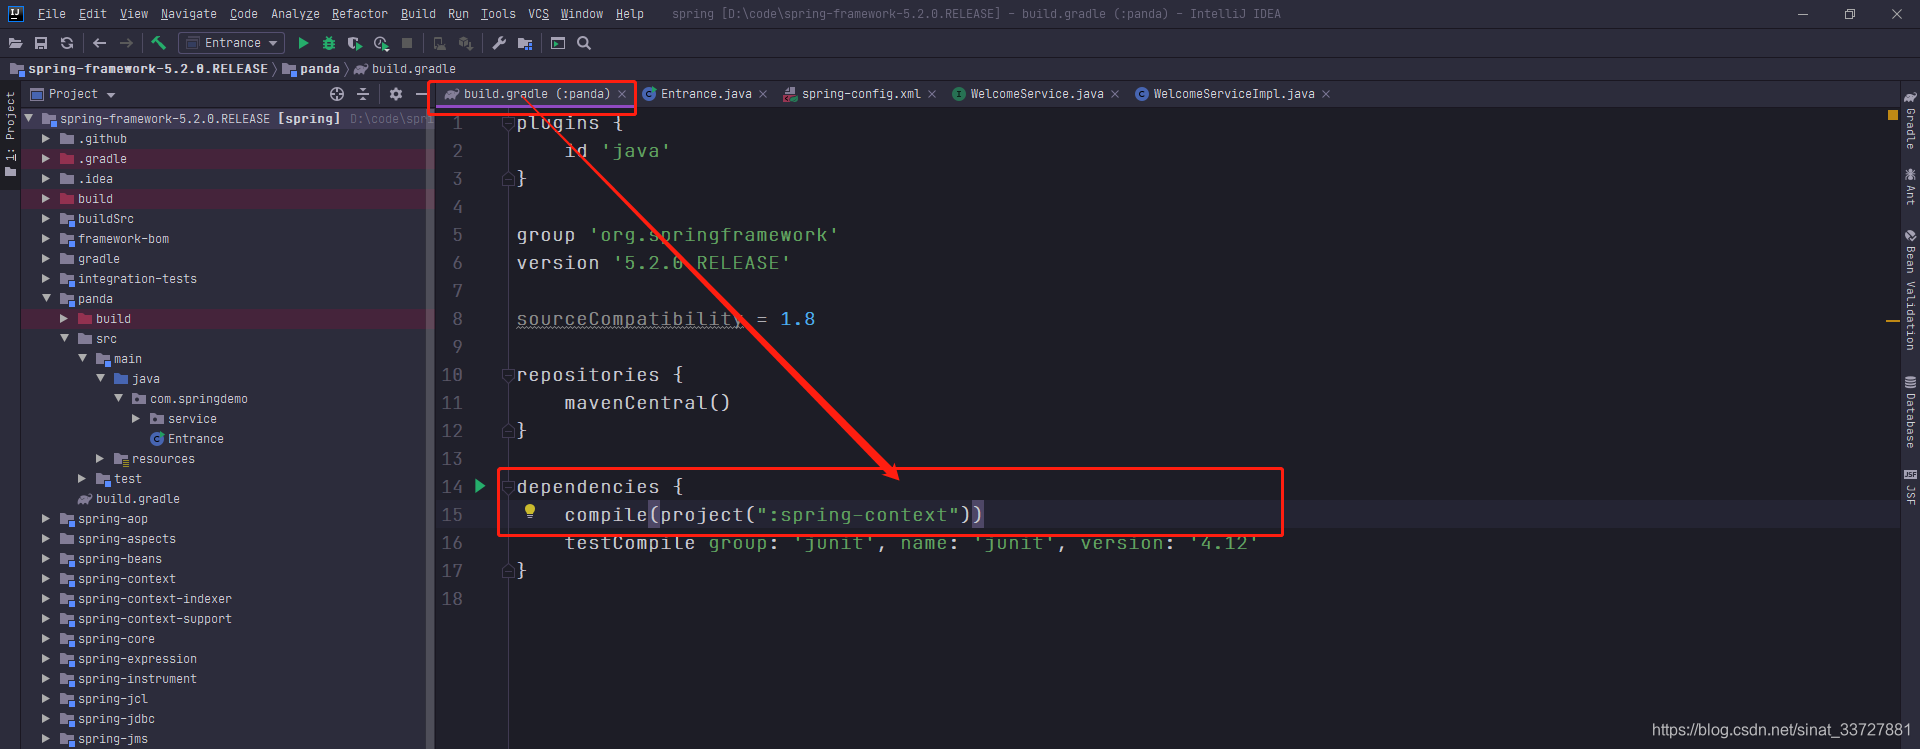Viewport: 1920px width, 749px height.
Task: Build project with the green hammer icon
Action: [158, 43]
